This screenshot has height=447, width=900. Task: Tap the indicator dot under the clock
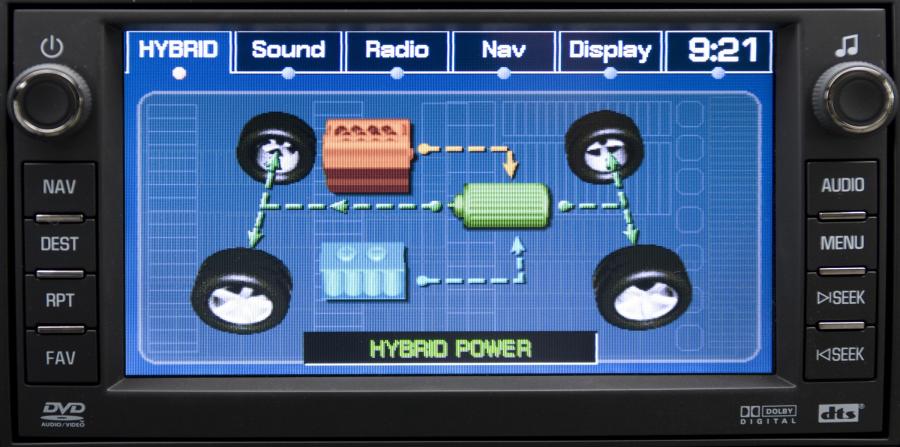click(718, 73)
